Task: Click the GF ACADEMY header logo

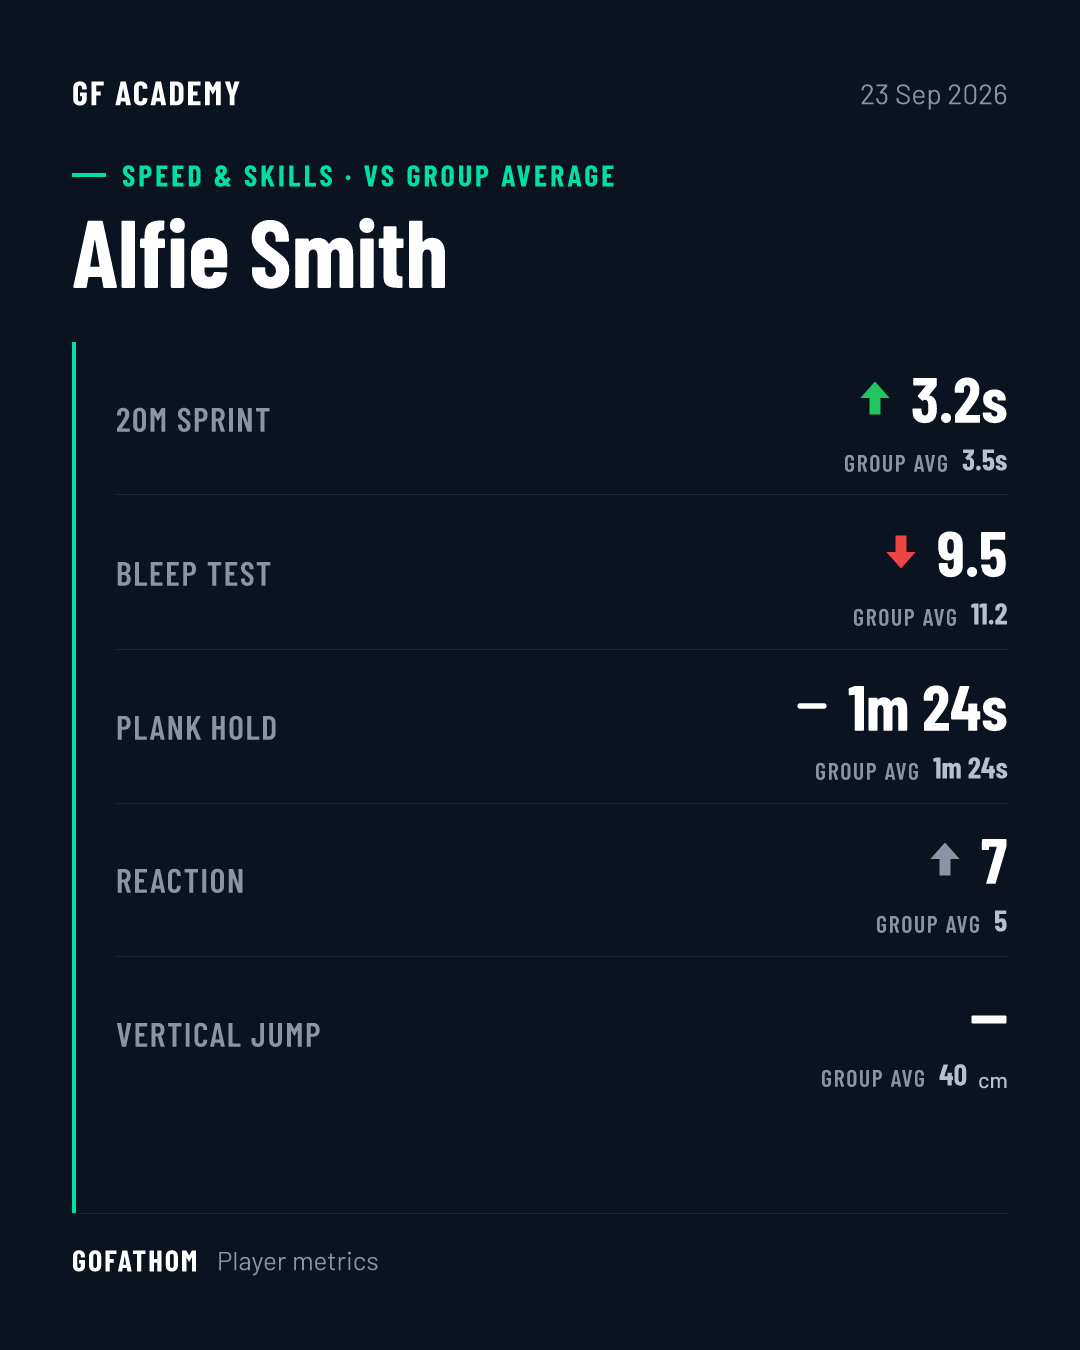Action: pyautogui.click(x=156, y=94)
